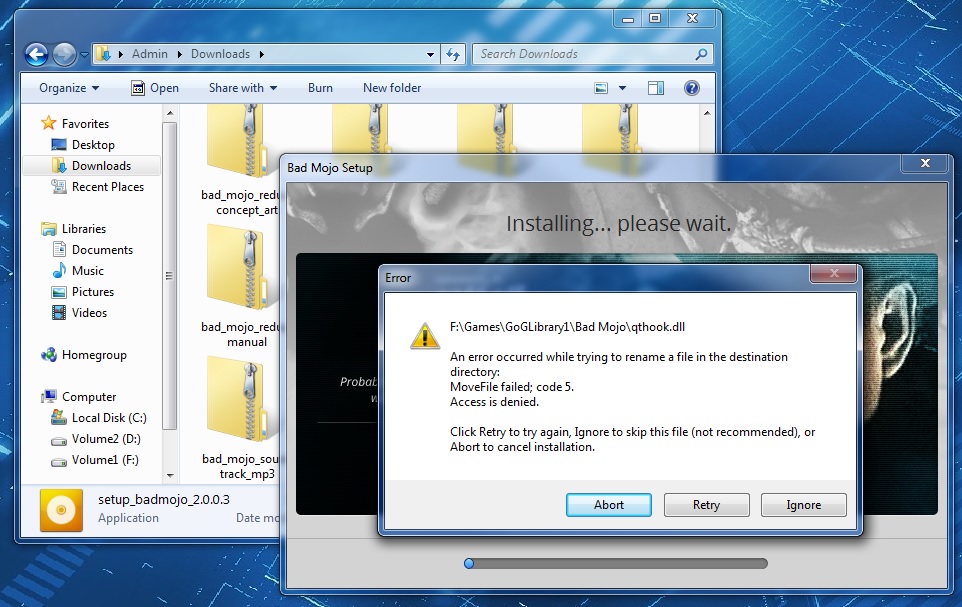Click Admin in the address bar
Image resolution: width=962 pixels, height=607 pixels.
point(149,54)
